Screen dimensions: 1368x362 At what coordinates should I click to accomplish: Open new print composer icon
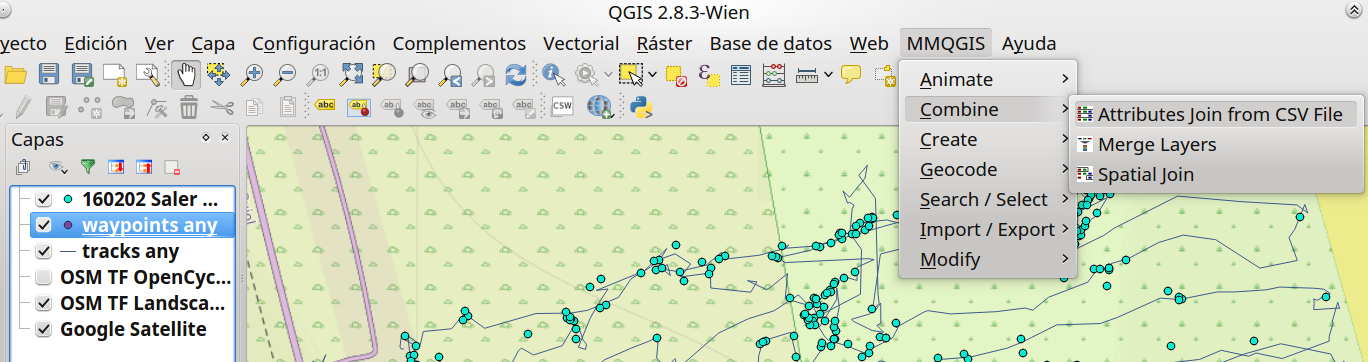pyautogui.click(x=115, y=74)
